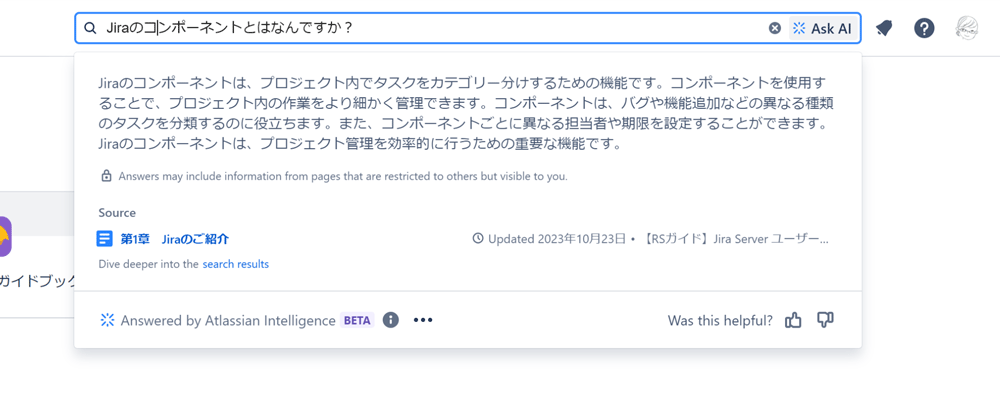Click the 【RSガイド】Jira Server ユーザー space name

[x=737, y=239]
